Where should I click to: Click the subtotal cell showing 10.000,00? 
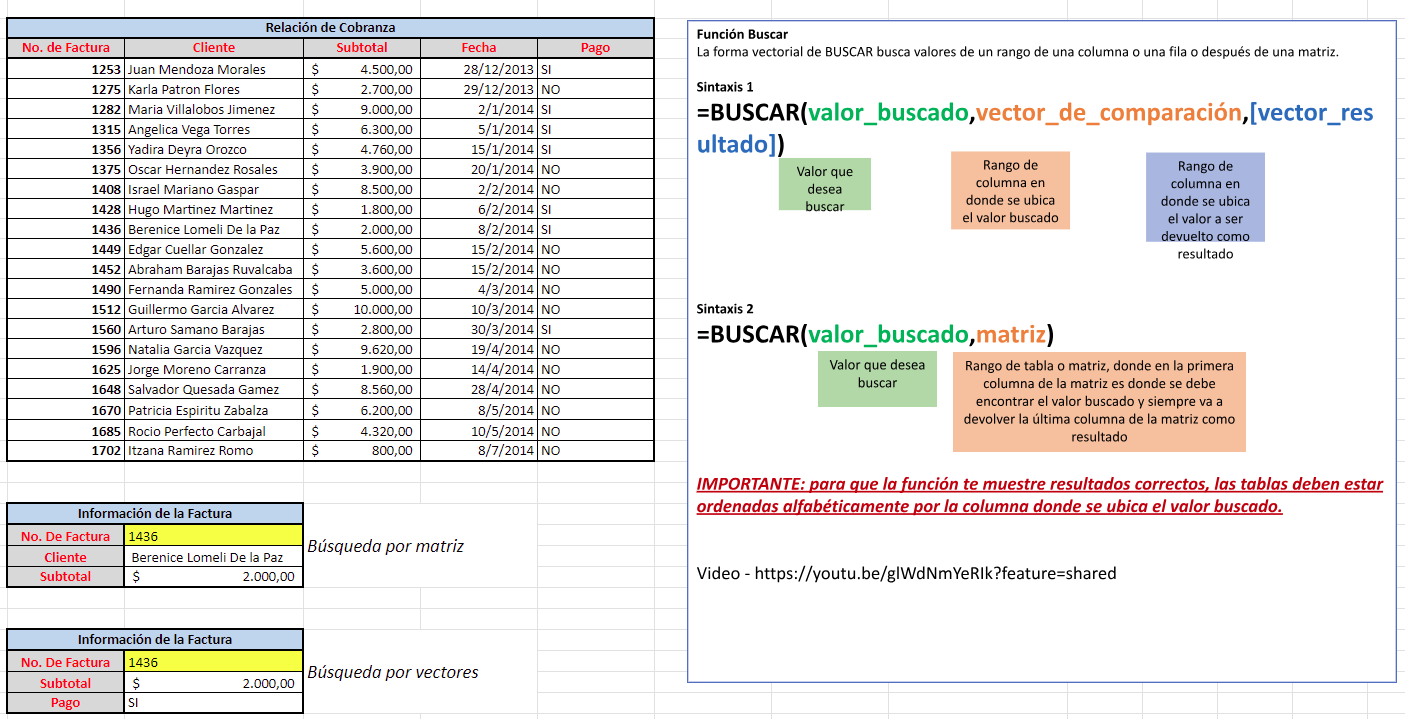[x=362, y=309]
